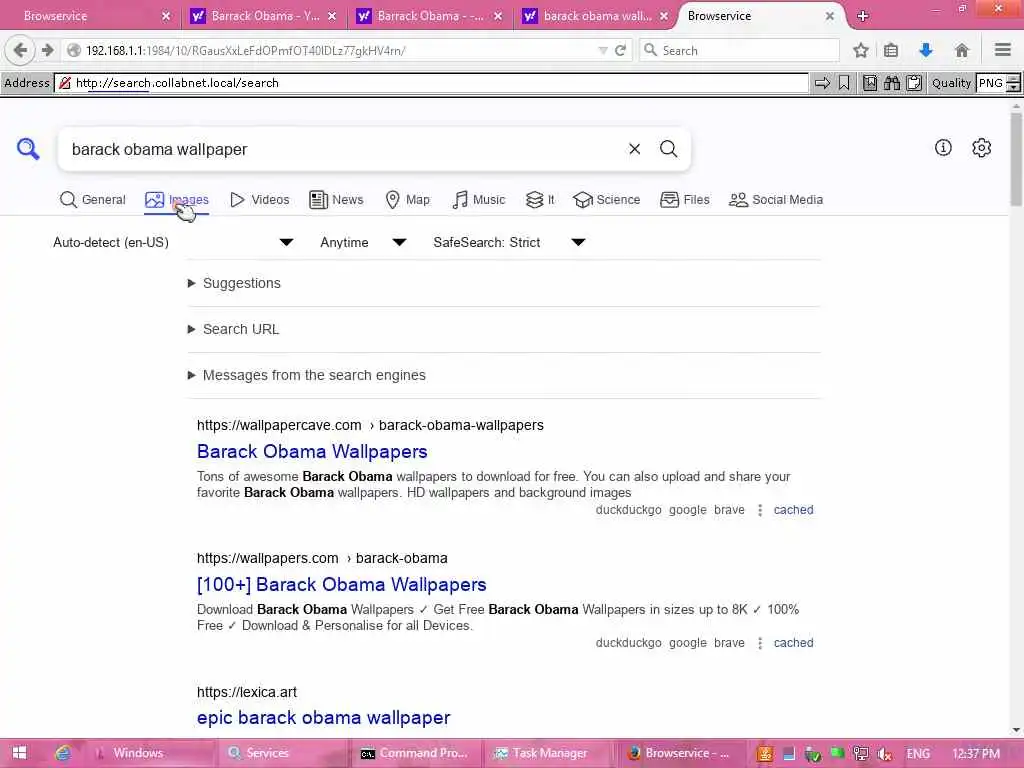Image resolution: width=1024 pixels, height=768 pixels.
Task: Open the Browservice bookmarks page icon
Action: (870, 83)
